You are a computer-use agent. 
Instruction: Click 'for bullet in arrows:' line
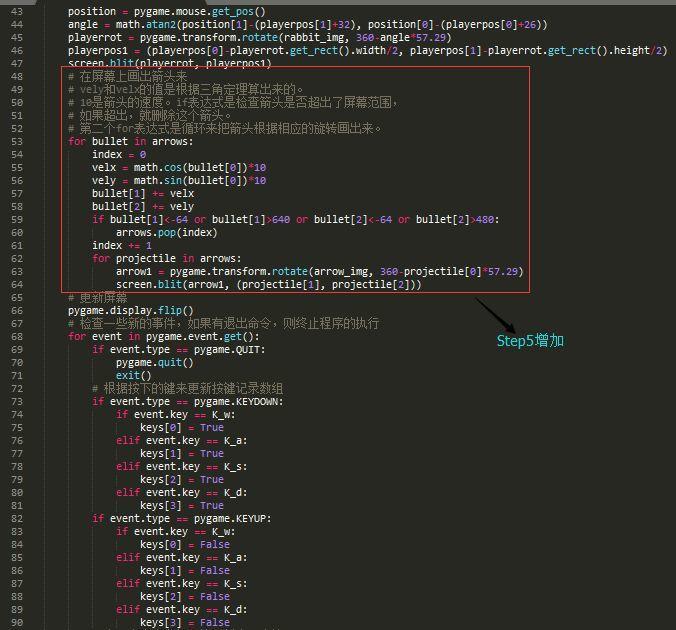coord(131,142)
